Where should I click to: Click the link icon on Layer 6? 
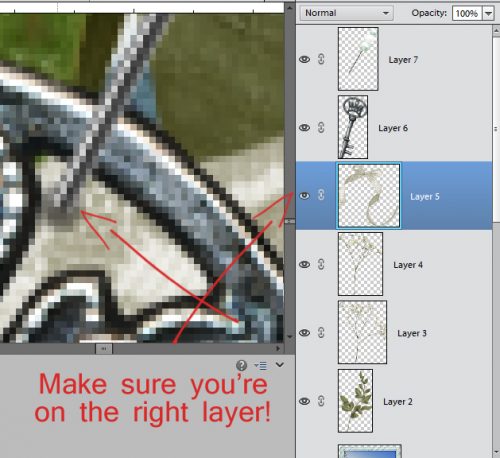point(321,127)
